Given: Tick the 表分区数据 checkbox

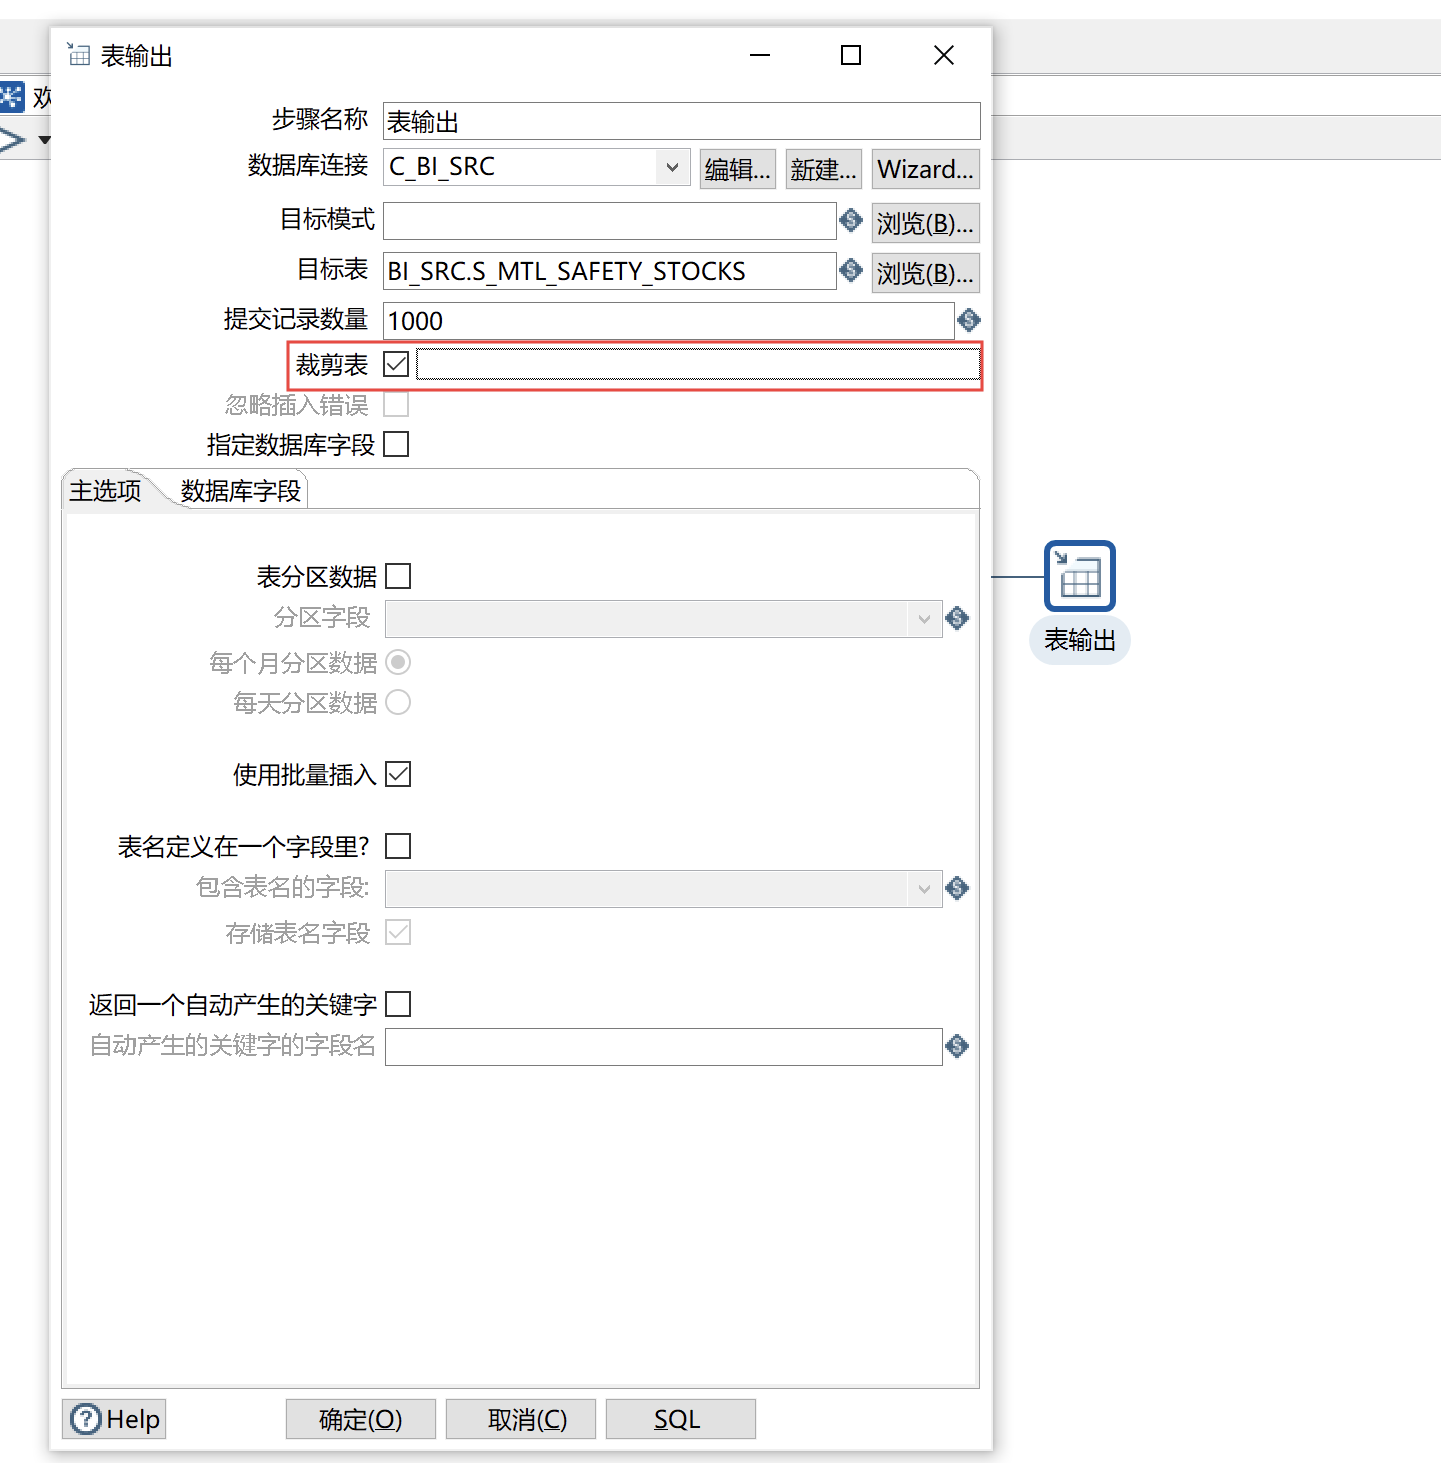Looking at the screenshot, I should pyautogui.click(x=398, y=576).
